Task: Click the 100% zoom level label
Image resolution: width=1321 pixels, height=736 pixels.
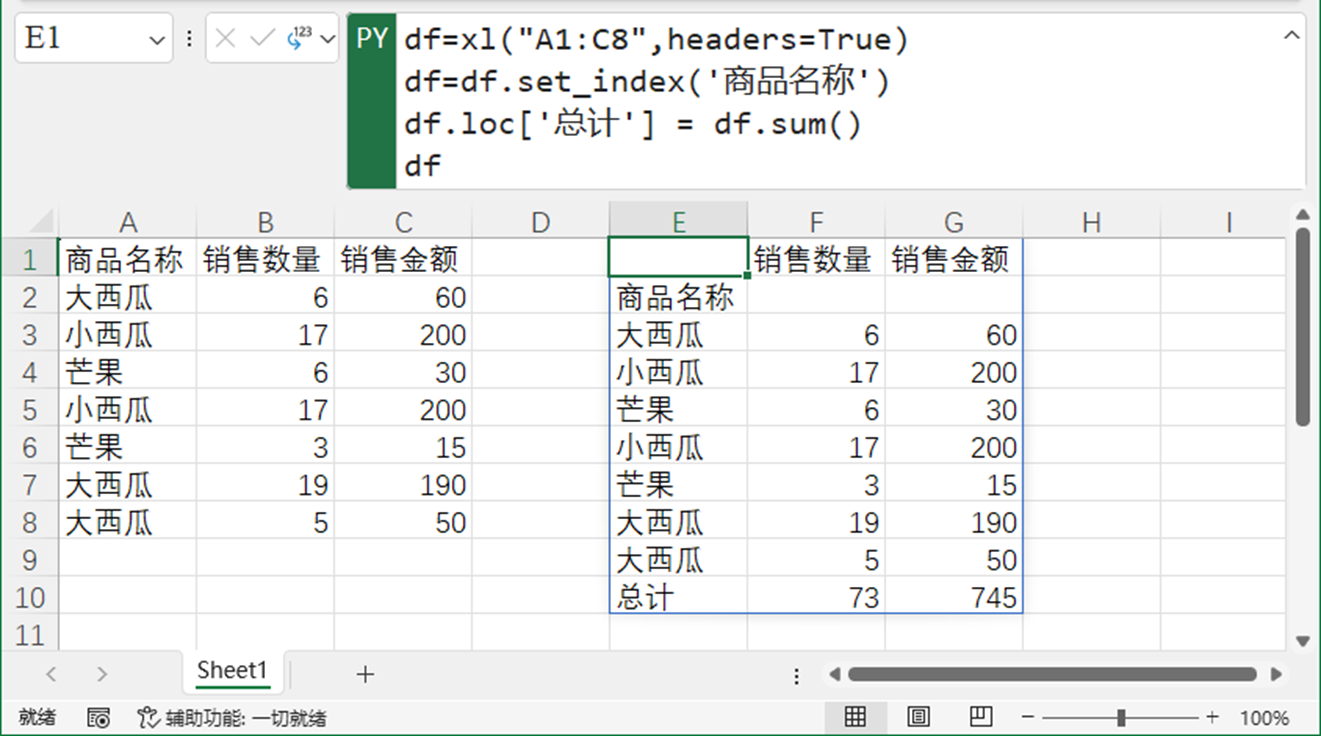Action: 1266,718
